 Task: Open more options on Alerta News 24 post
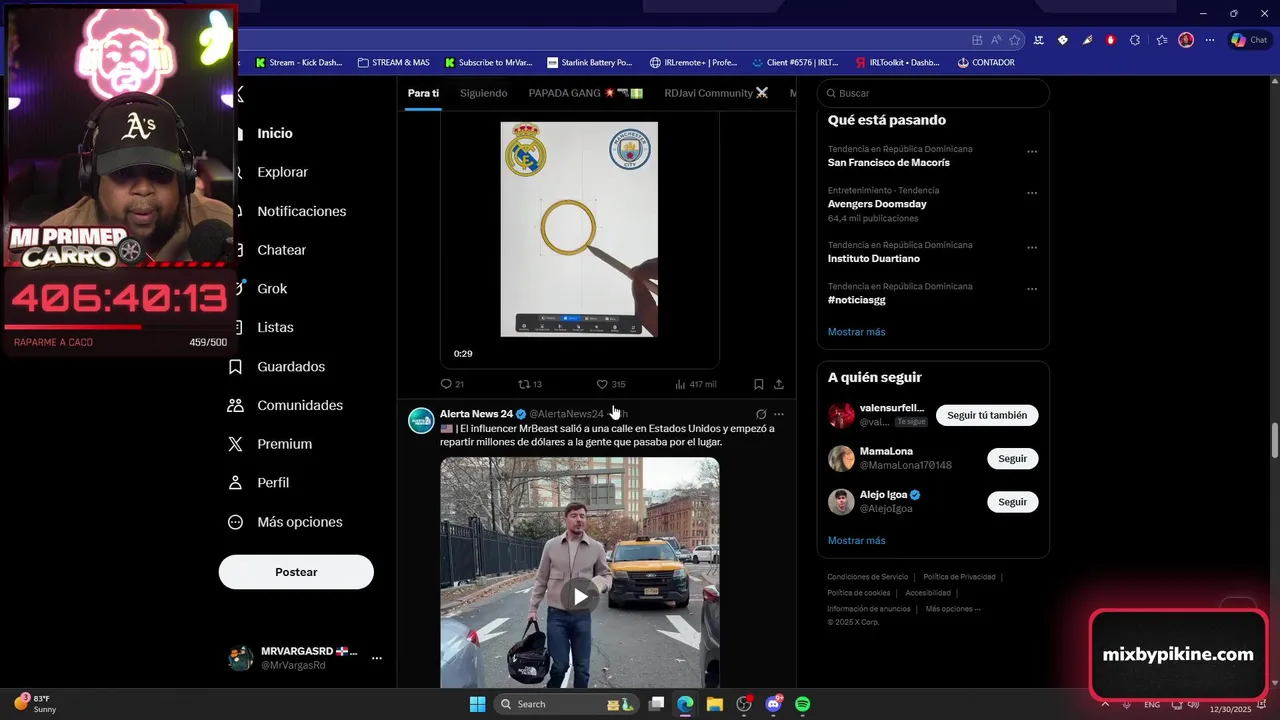[x=779, y=414]
